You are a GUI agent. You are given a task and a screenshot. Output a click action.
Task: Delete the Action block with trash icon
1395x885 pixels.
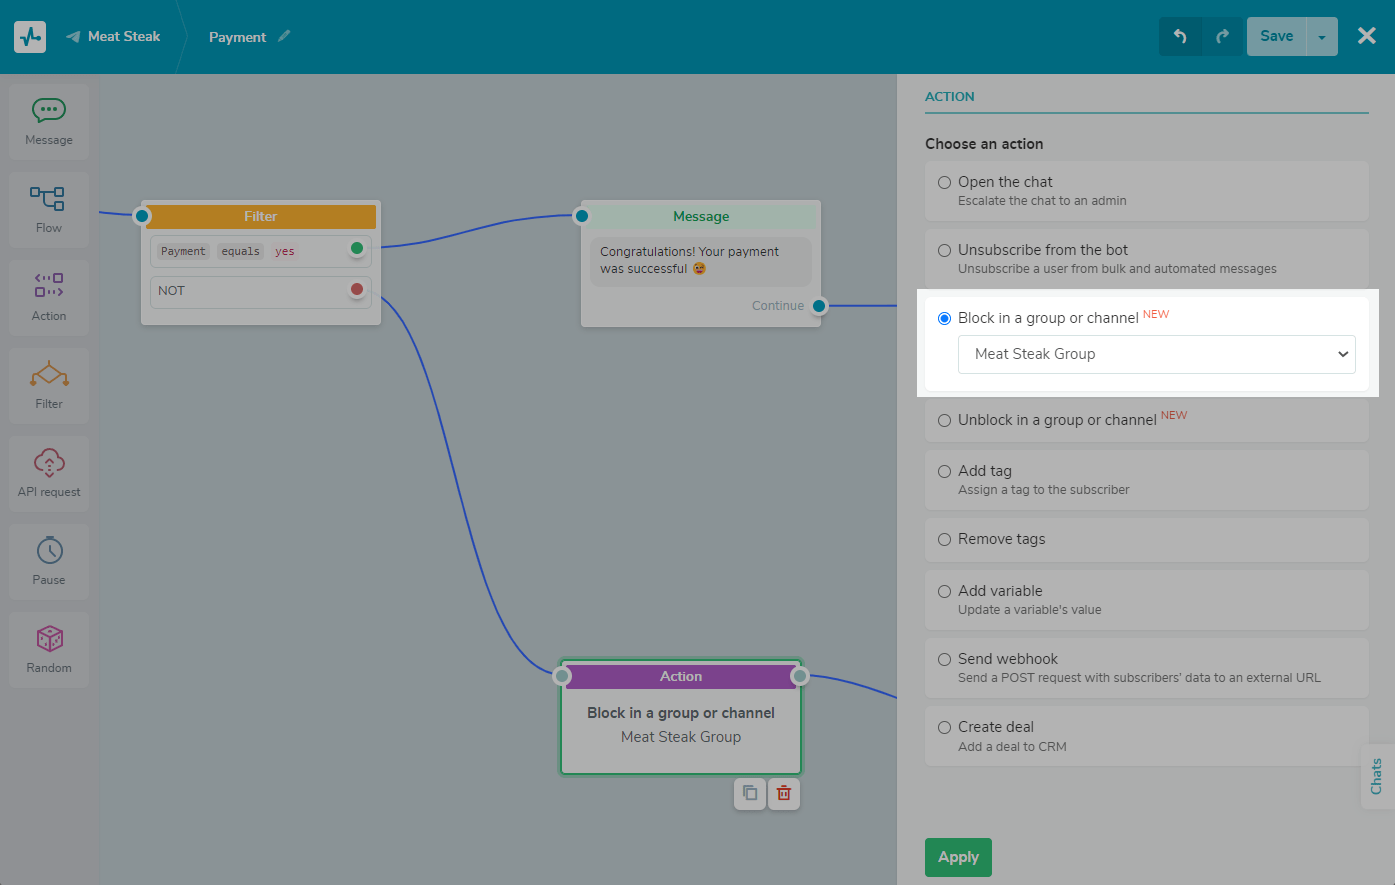[784, 793]
